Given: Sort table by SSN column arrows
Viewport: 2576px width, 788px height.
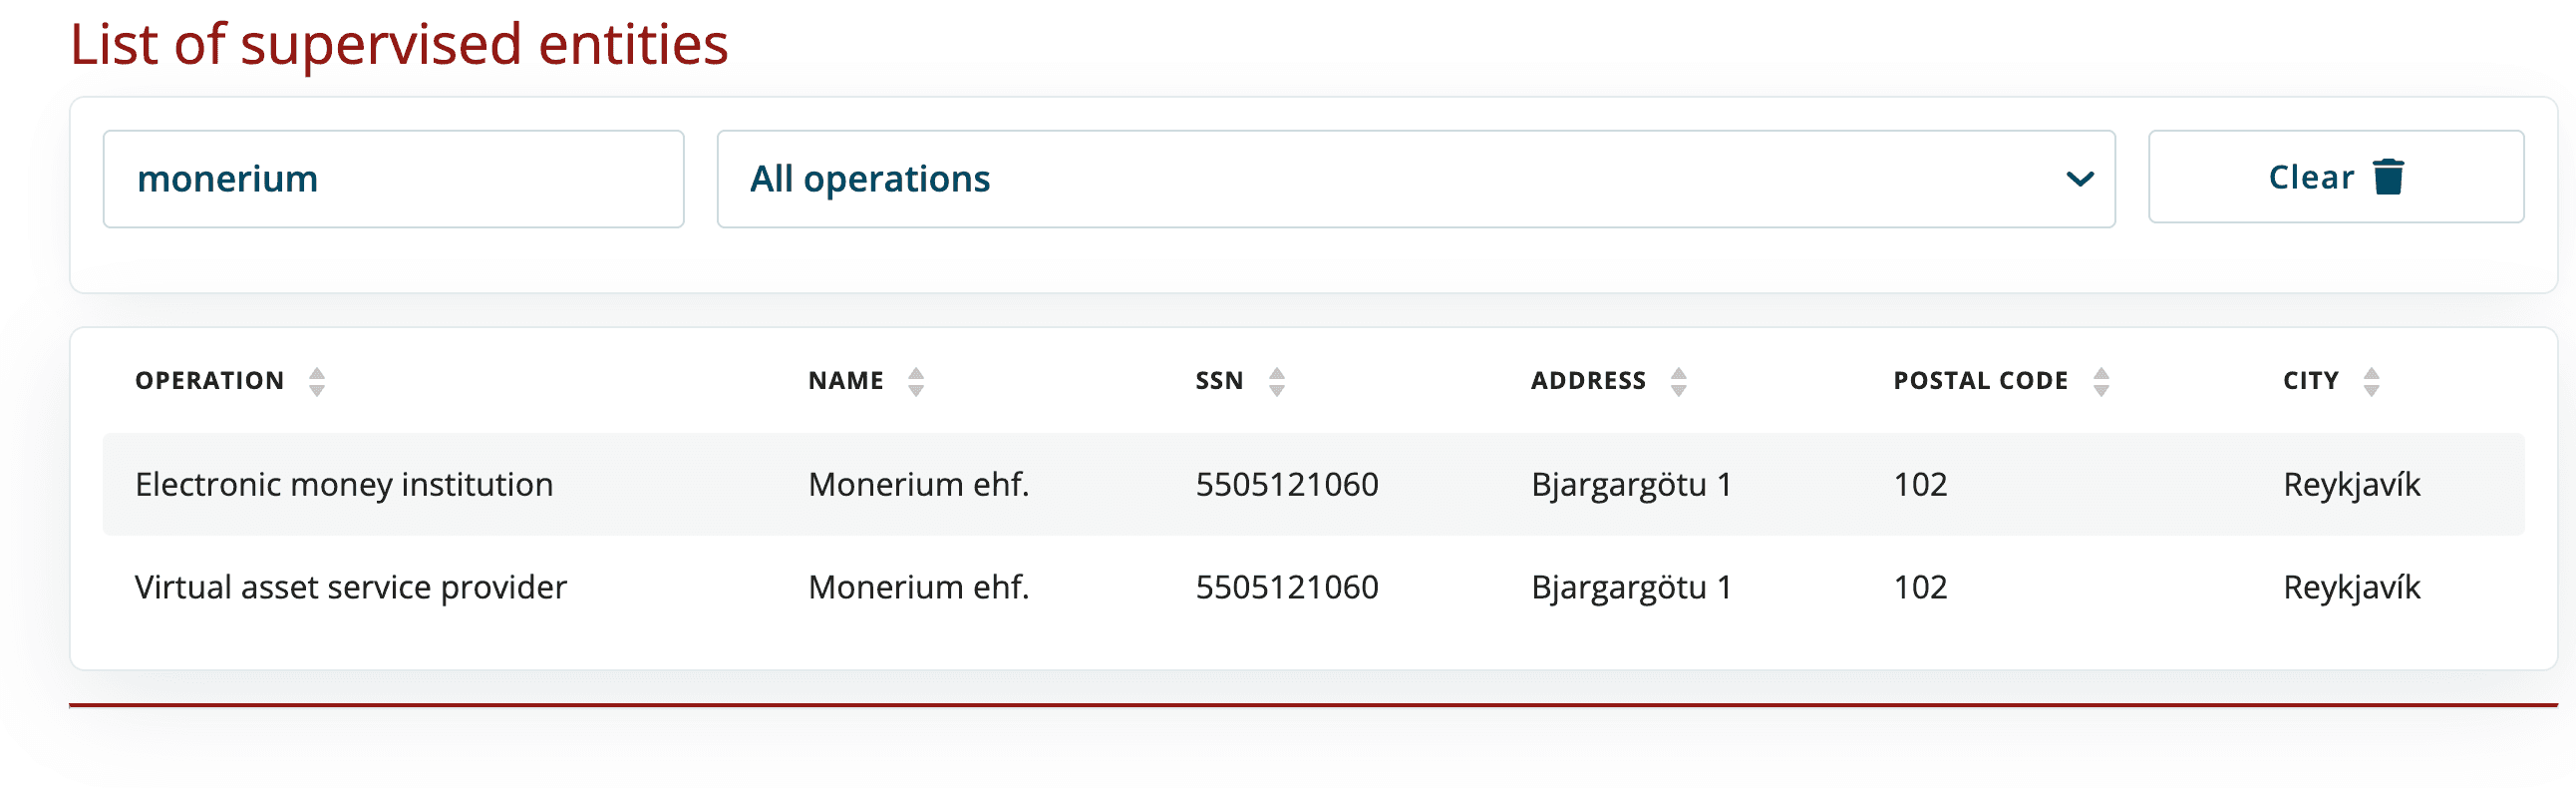Looking at the screenshot, I should [x=1276, y=381].
